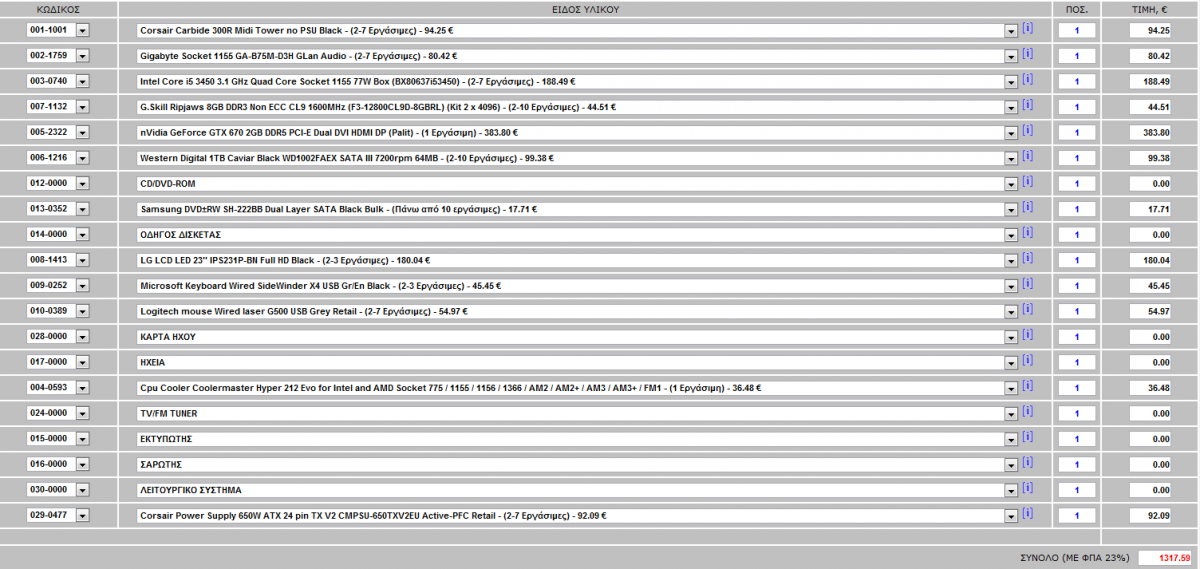
Task: Open info icon for ΕΚΤΥΠΩΤΗΣ row
Action: click(x=1027, y=437)
